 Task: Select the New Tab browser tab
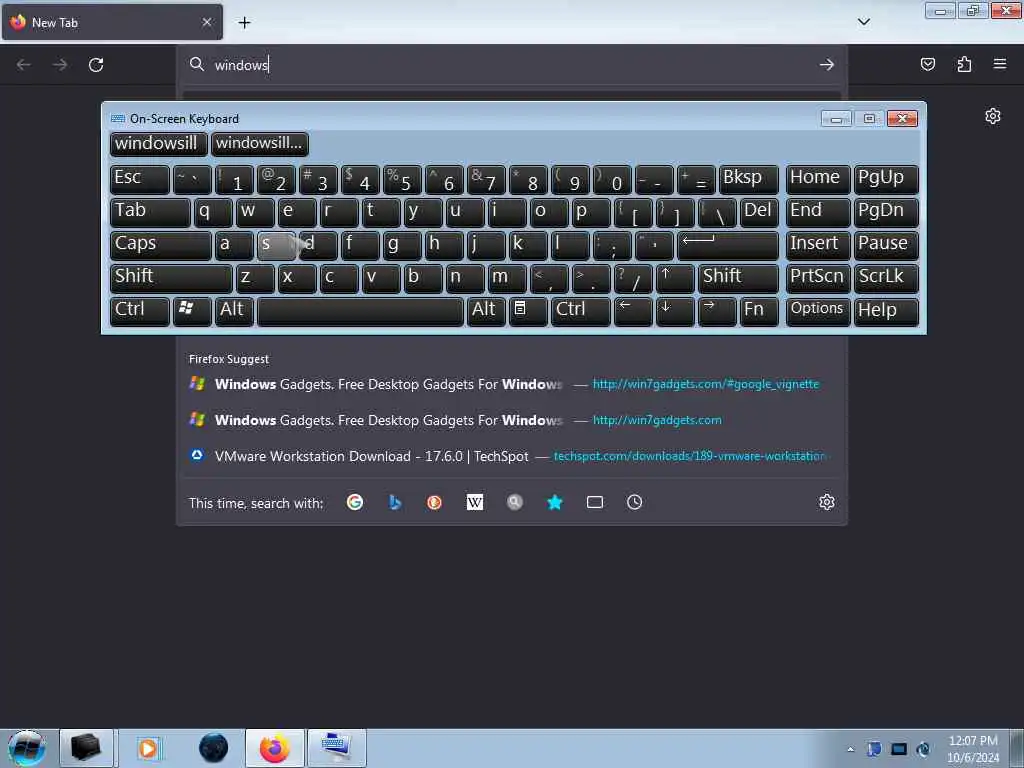click(112, 22)
